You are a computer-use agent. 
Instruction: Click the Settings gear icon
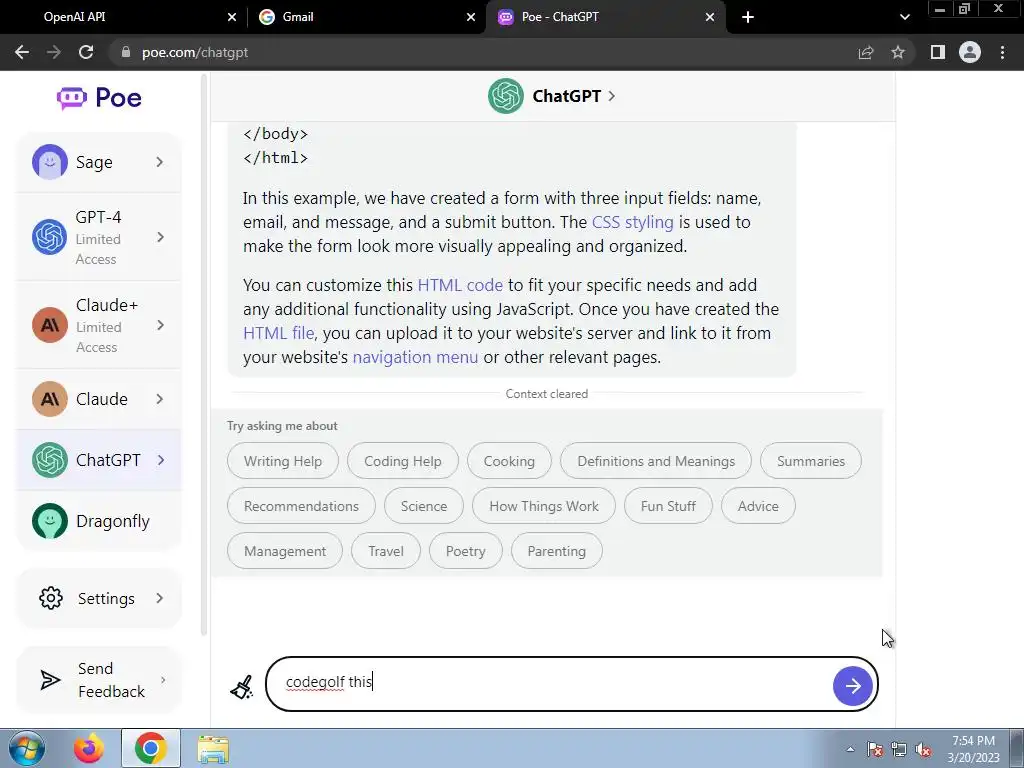pos(51,598)
